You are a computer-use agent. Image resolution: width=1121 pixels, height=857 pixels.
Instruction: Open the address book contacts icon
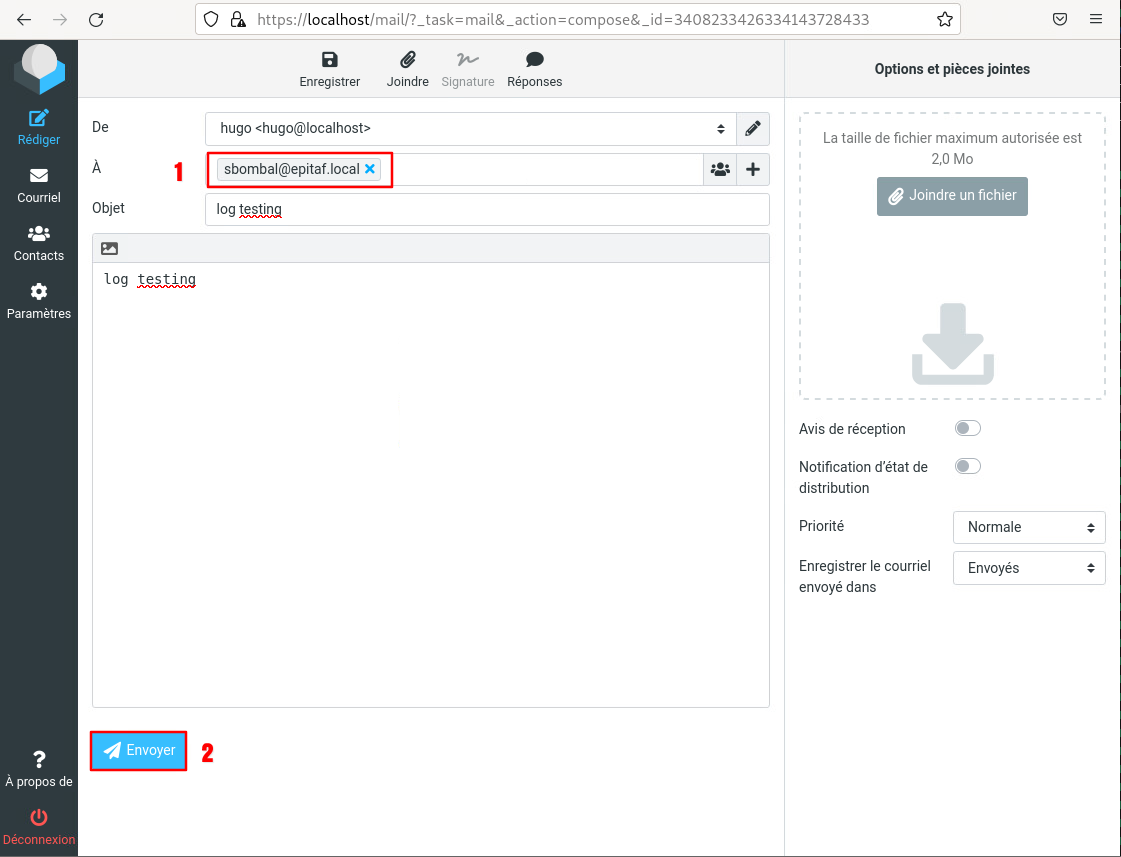pos(720,170)
